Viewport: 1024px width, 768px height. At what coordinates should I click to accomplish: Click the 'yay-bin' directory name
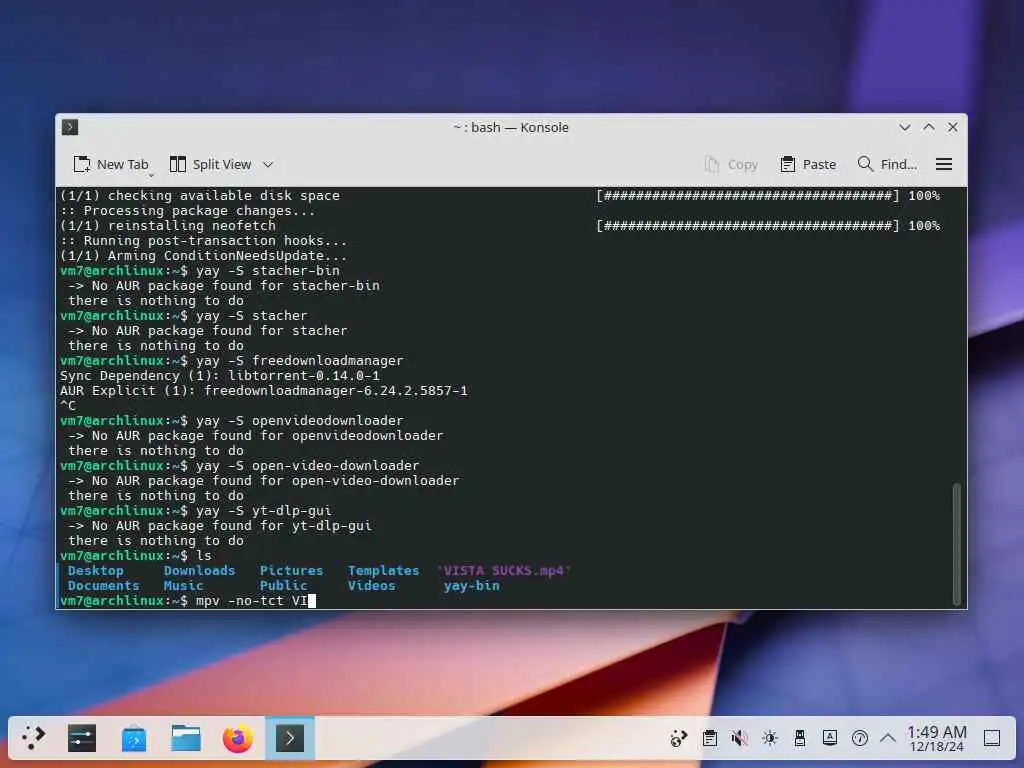[472, 586]
